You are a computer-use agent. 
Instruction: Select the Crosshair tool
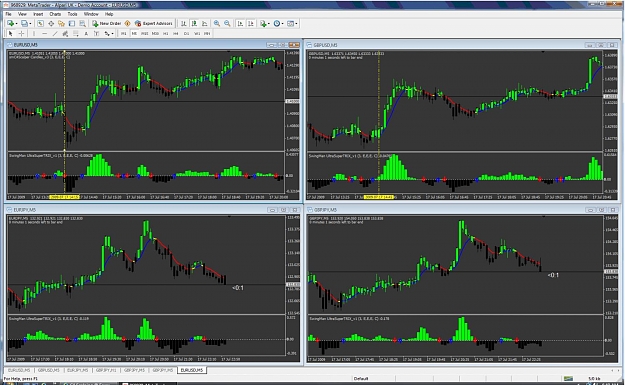21,33
